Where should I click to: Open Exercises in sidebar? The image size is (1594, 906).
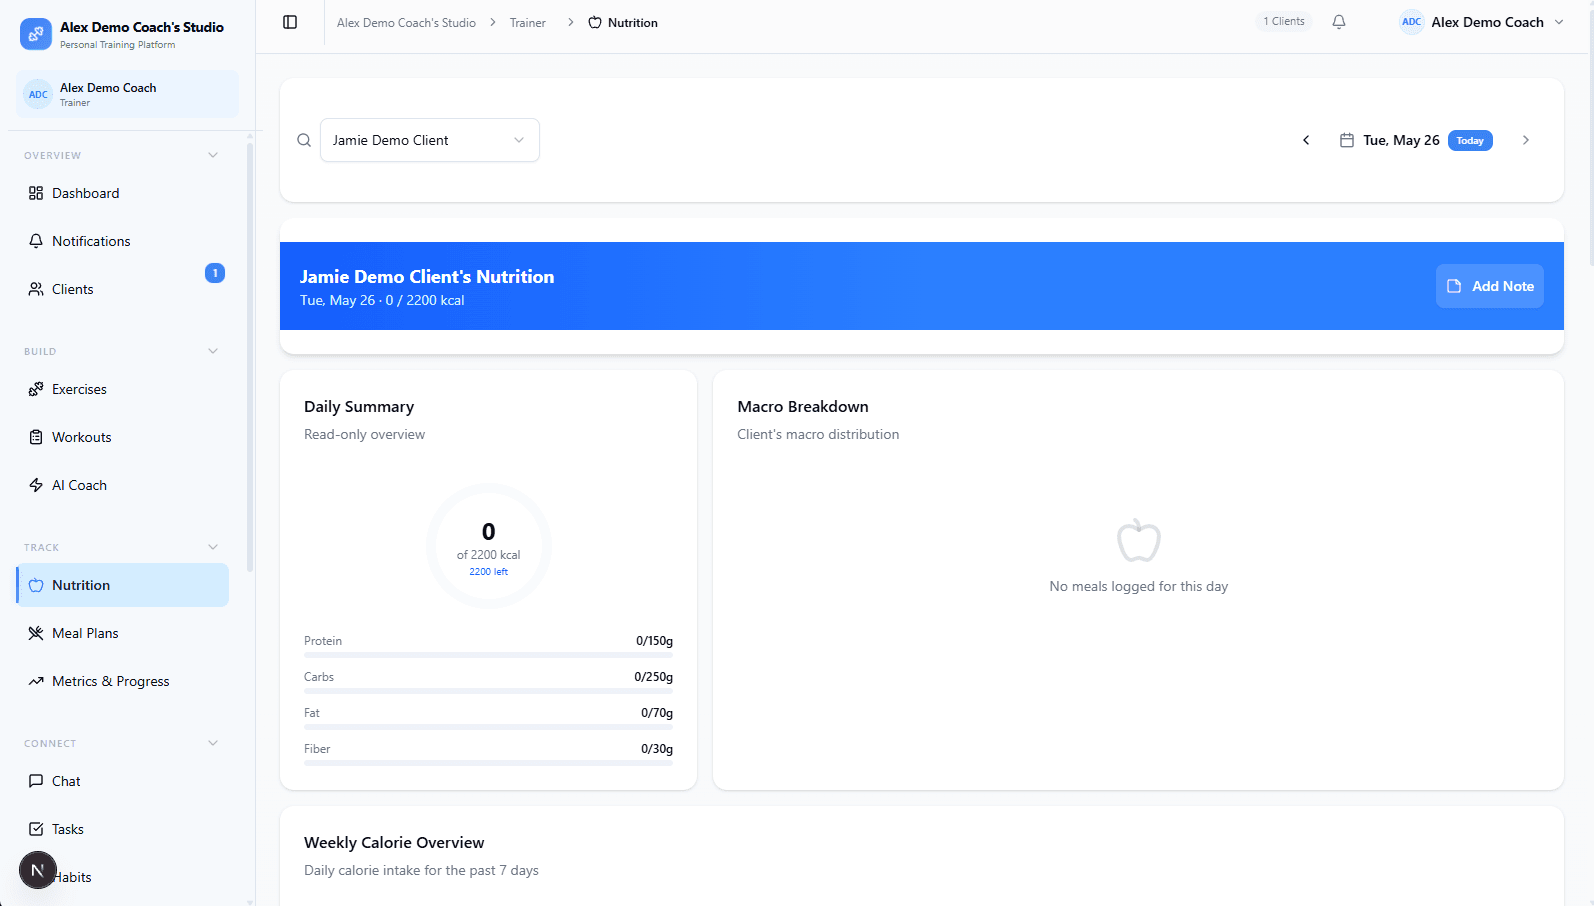tap(122, 389)
